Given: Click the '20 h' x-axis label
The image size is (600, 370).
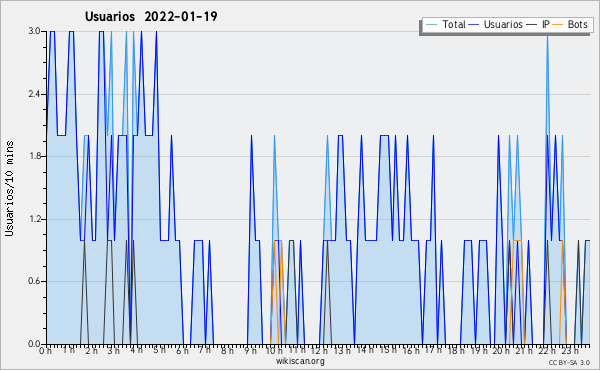Looking at the screenshot, I should pos(501,350).
